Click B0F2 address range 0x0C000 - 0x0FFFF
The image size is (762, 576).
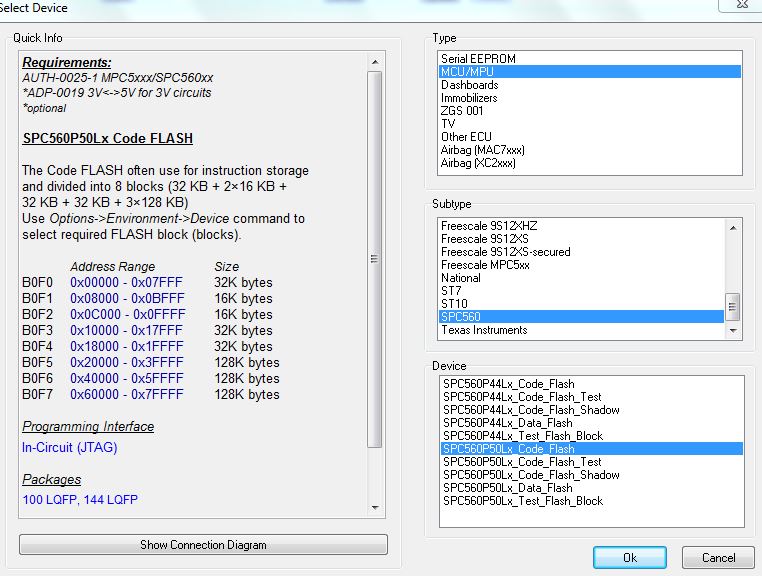(128, 314)
